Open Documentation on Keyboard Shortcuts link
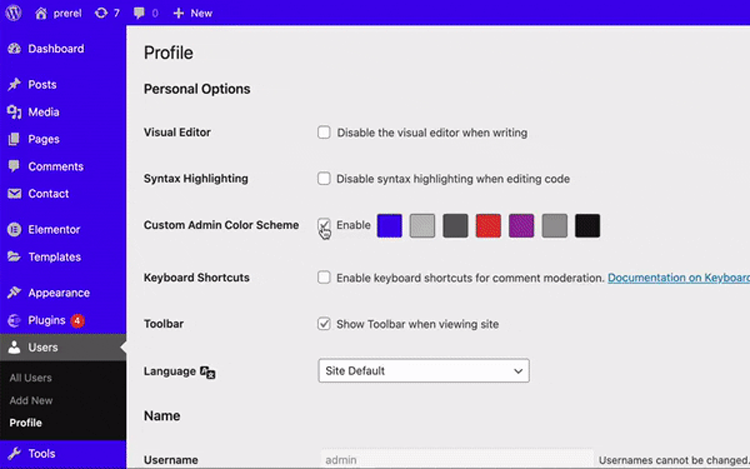This screenshot has height=469, width=750. click(x=678, y=278)
